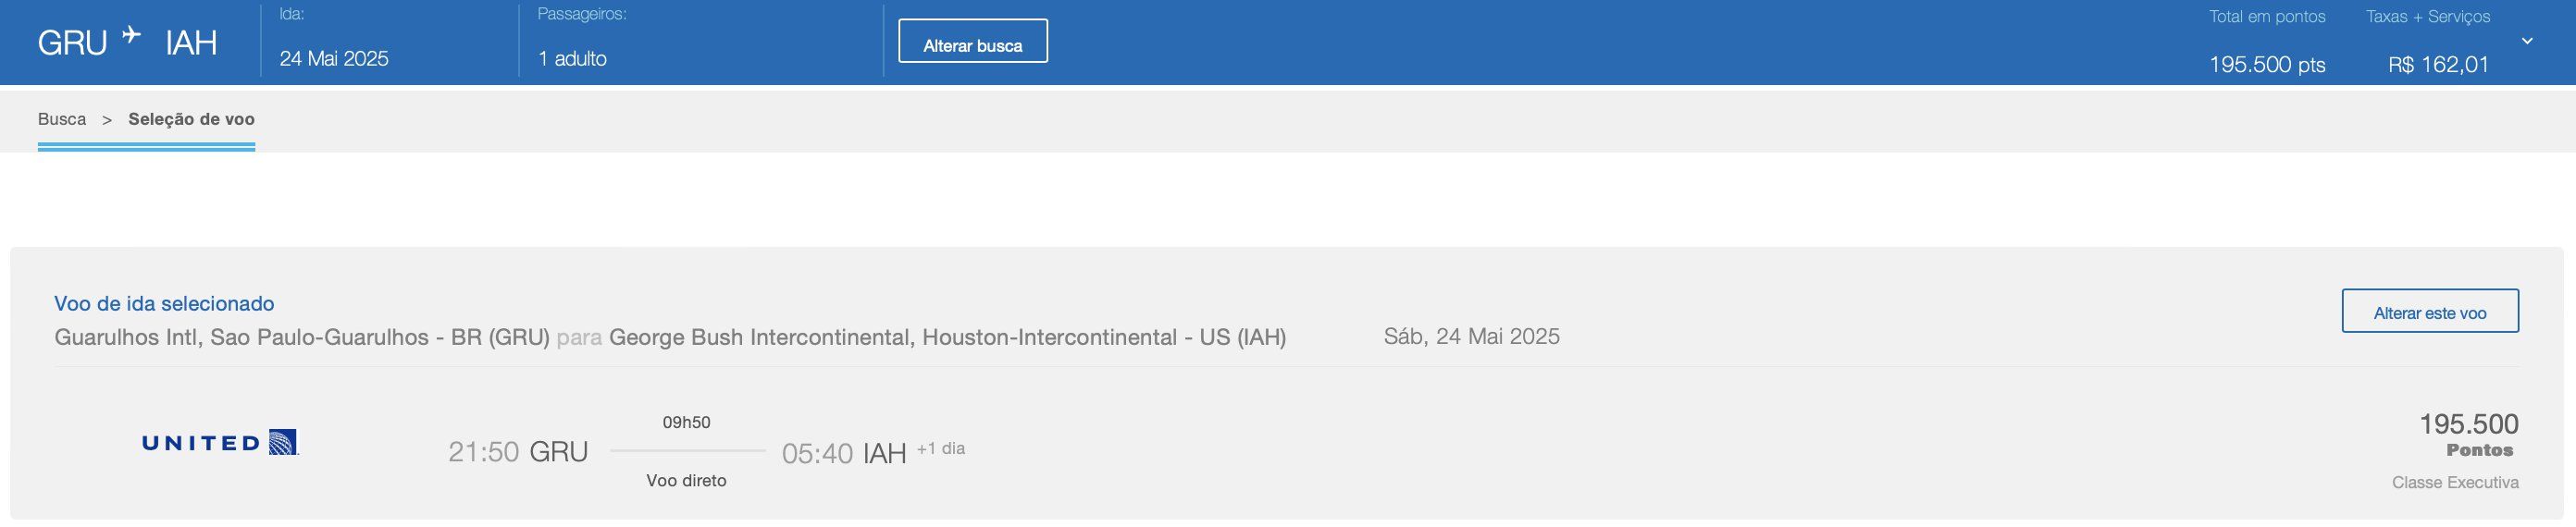Click the 09h50 flight duration label
Image resolution: width=2576 pixels, height=527 pixels.
click(x=686, y=423)
